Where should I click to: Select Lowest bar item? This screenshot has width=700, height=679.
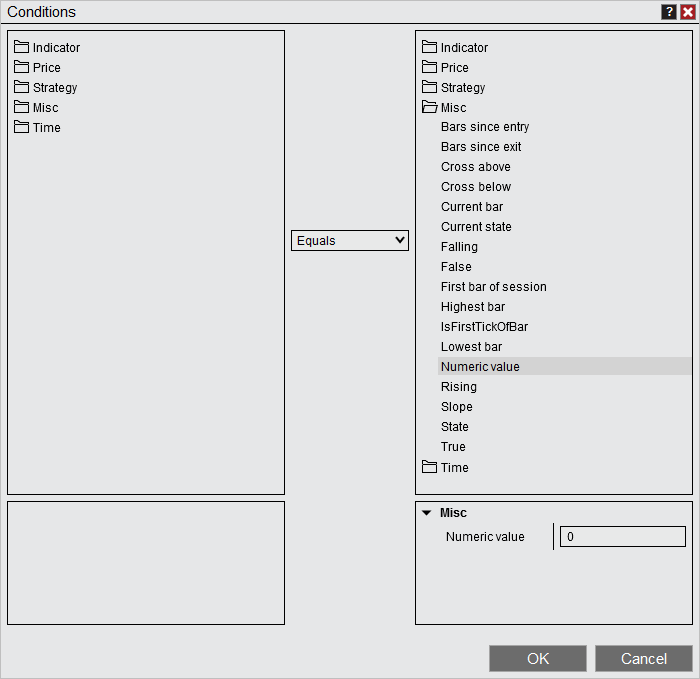click(471, 347)
